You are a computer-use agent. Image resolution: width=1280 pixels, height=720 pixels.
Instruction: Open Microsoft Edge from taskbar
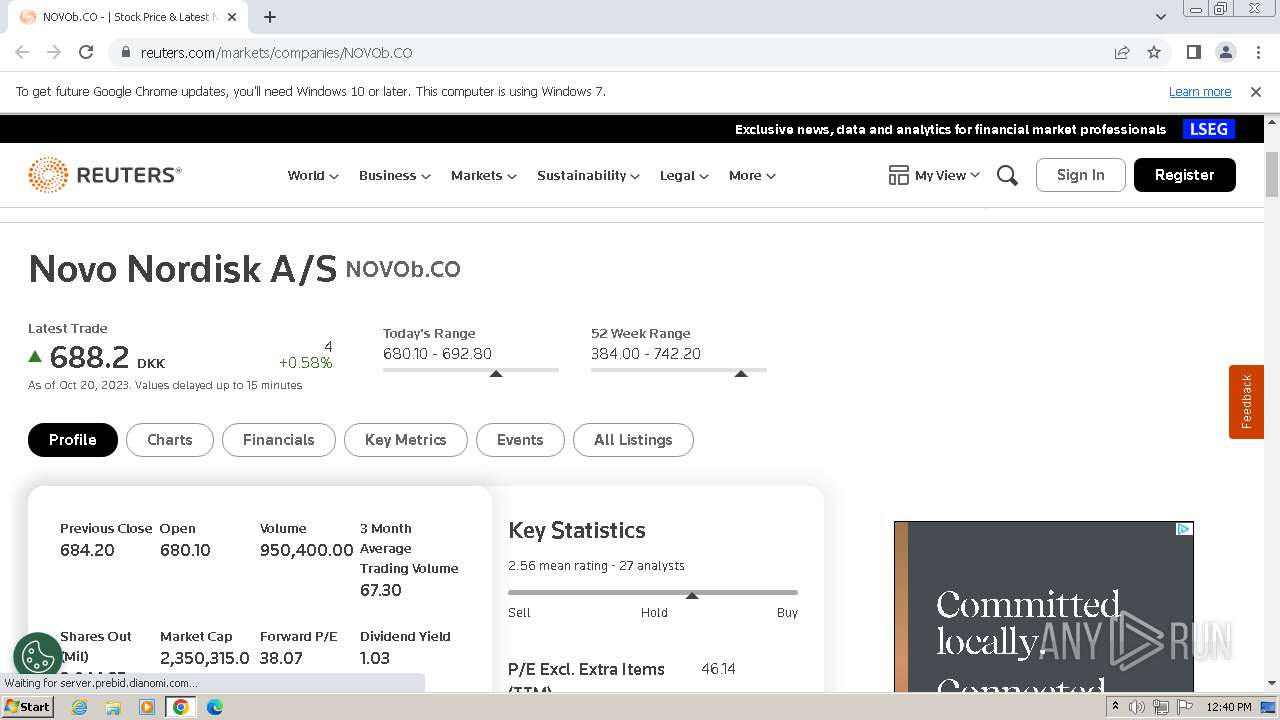[215, 707]
